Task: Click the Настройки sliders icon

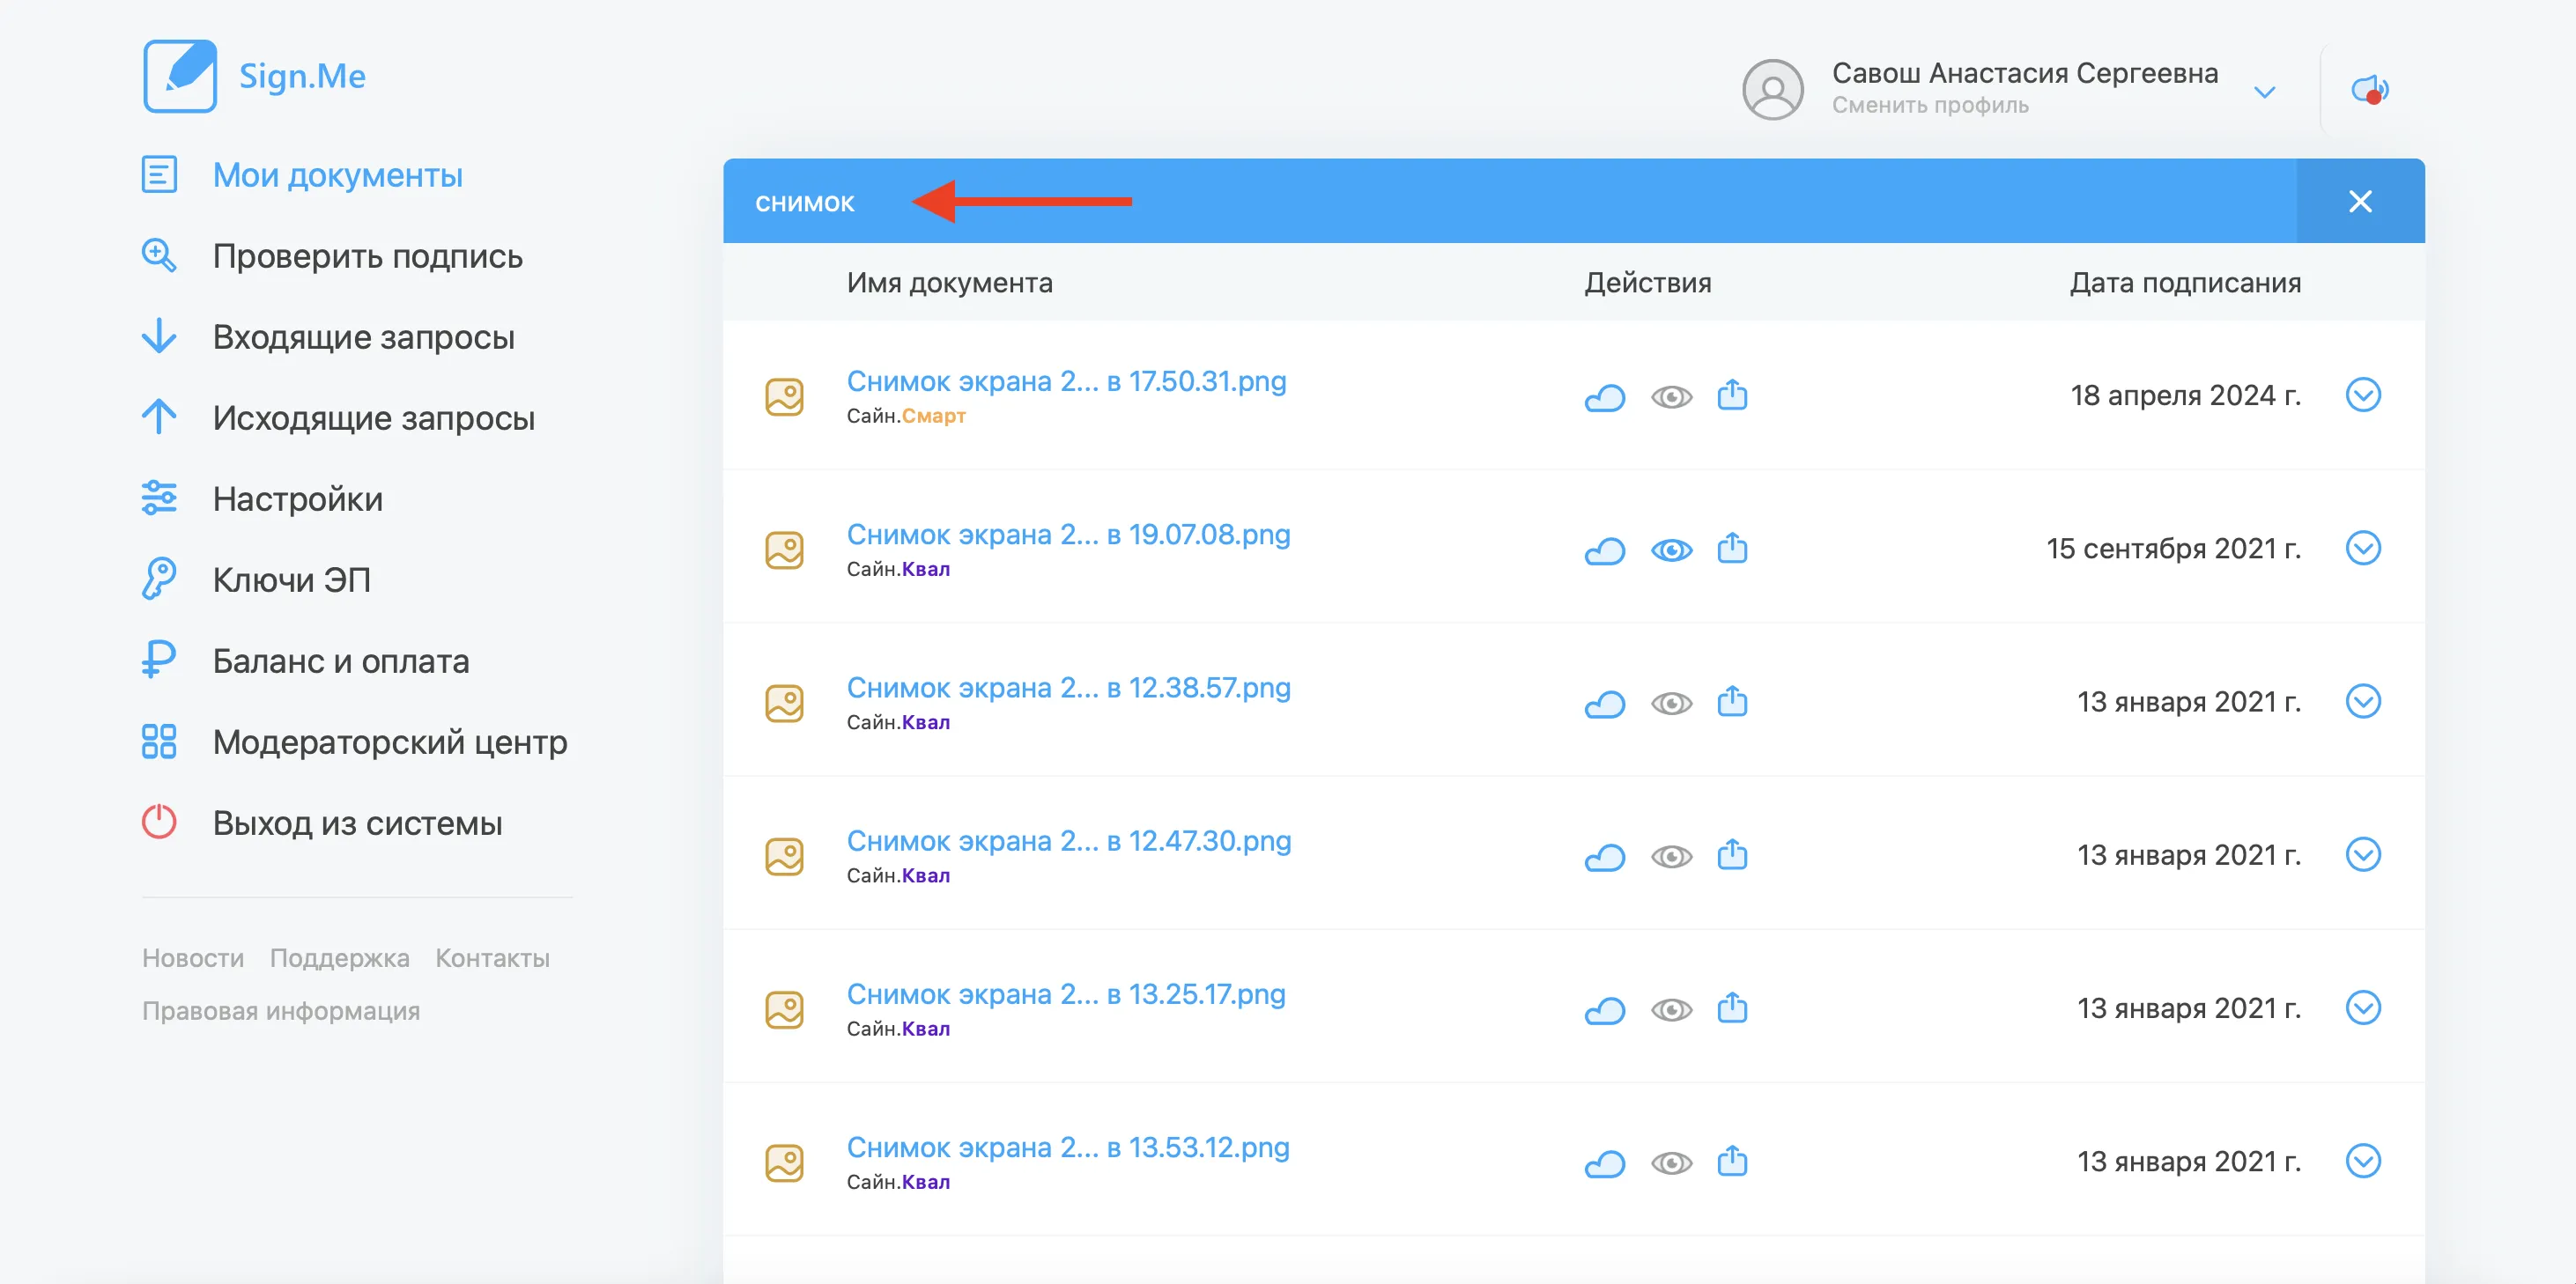Action: [x=159, y=498]
